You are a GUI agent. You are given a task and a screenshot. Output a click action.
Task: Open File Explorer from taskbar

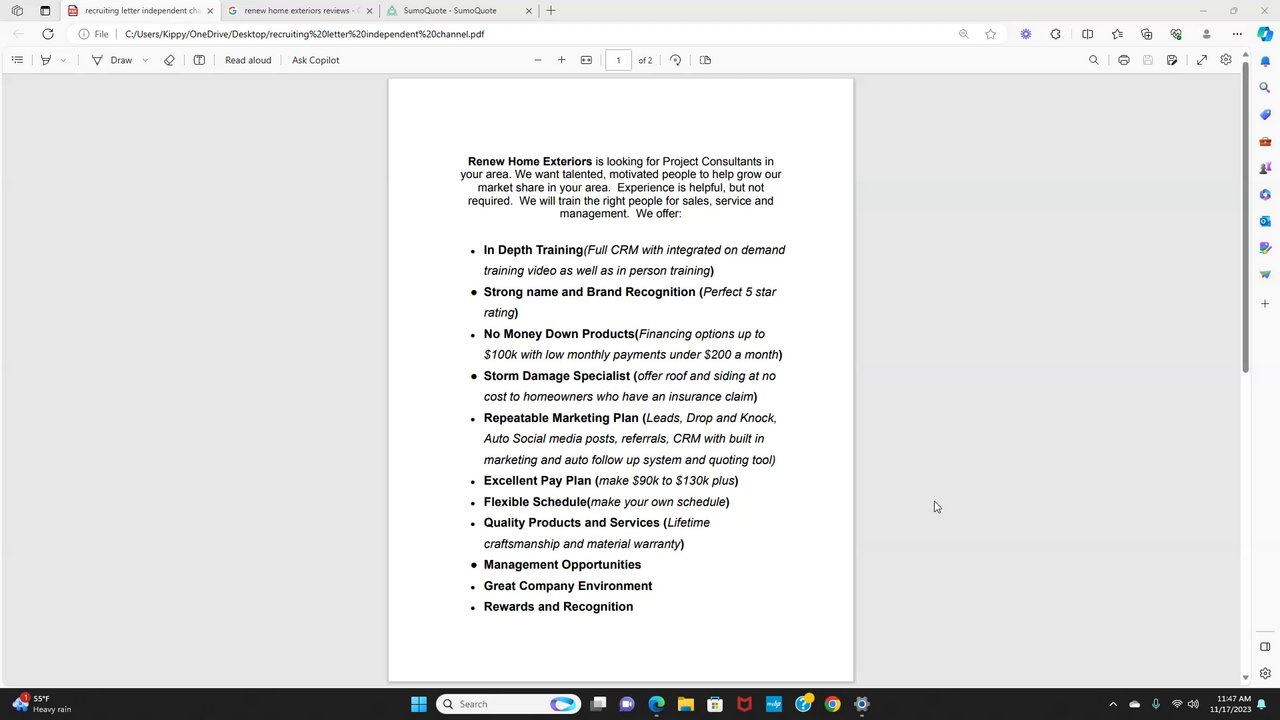pyautogui.click(x=686, y=704)
